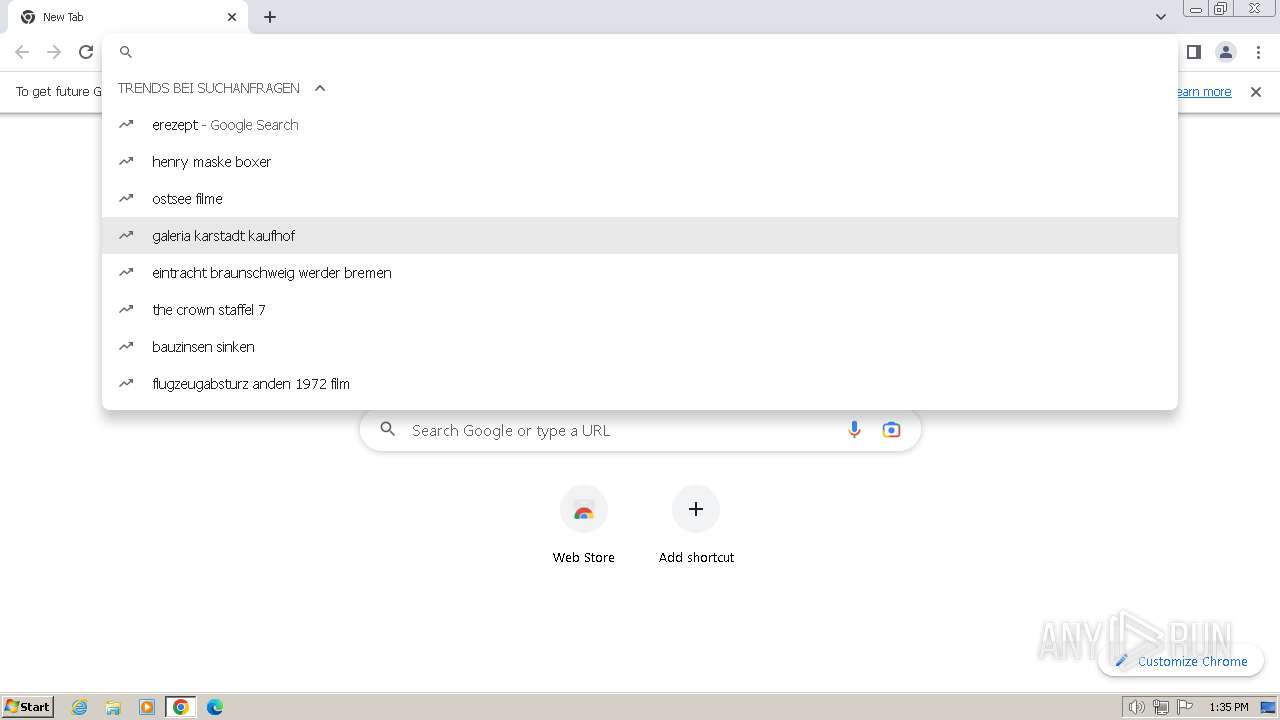Click the show desktop icon beside the clock
This screenshot has height=720, width=1280.
click(1268, 707)
